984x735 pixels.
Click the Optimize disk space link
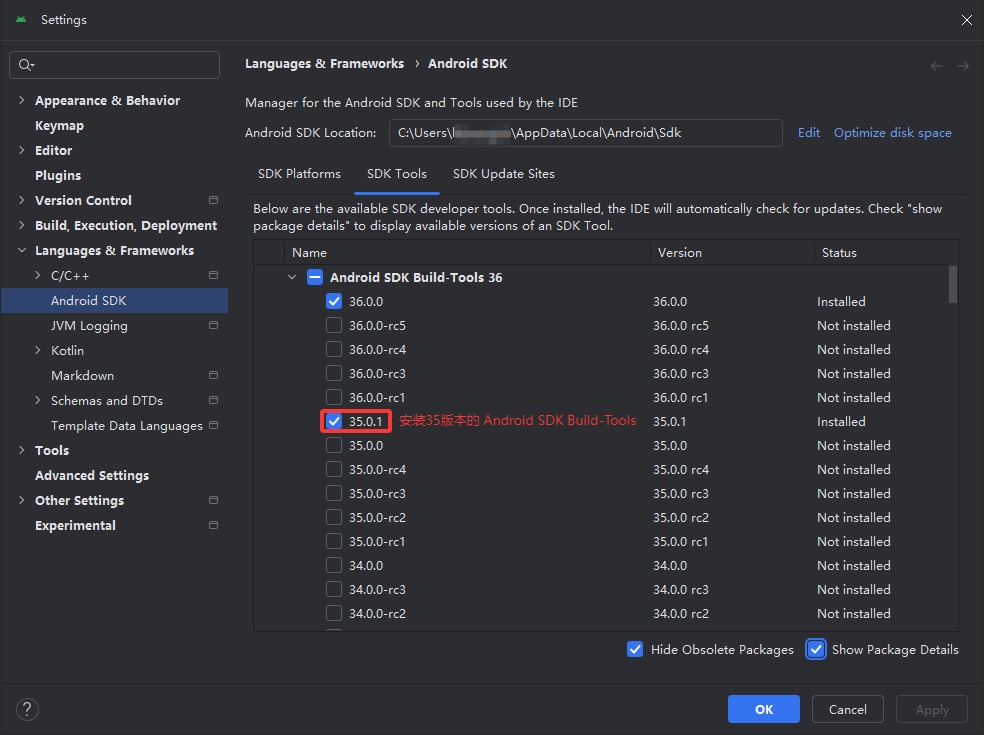point(892,132)
